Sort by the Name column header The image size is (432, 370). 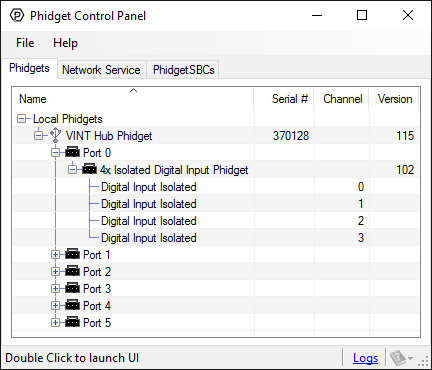pyautogui.click(x=133, y=99)
